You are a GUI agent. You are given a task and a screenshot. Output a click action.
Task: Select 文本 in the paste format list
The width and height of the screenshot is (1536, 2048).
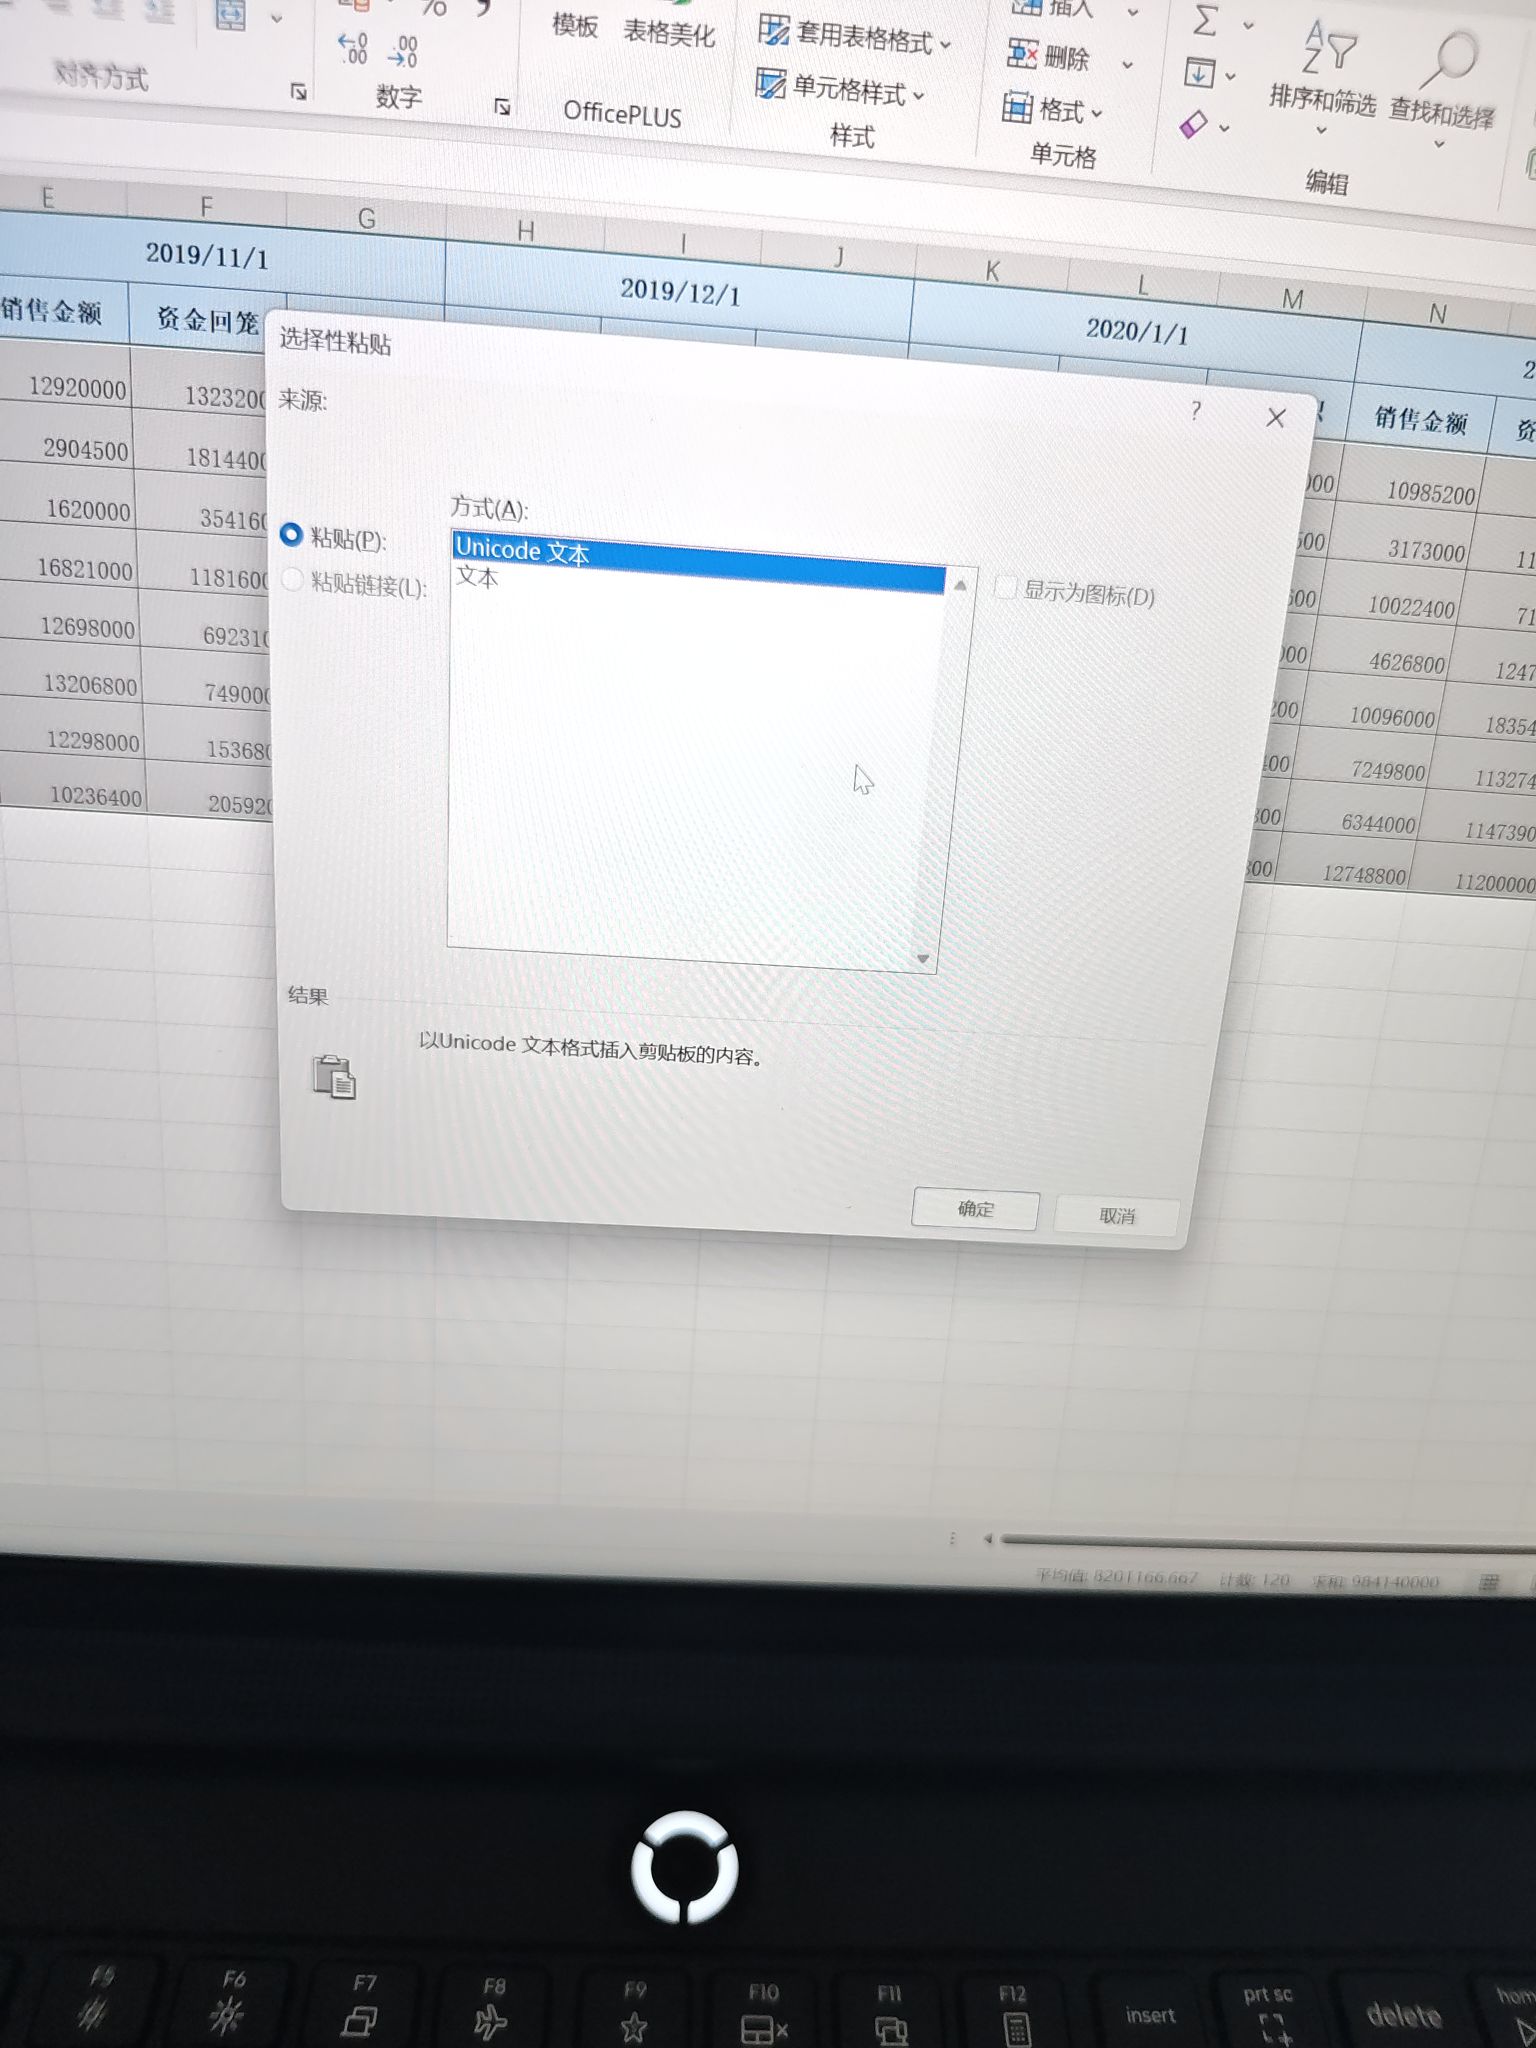click(478, 577)
